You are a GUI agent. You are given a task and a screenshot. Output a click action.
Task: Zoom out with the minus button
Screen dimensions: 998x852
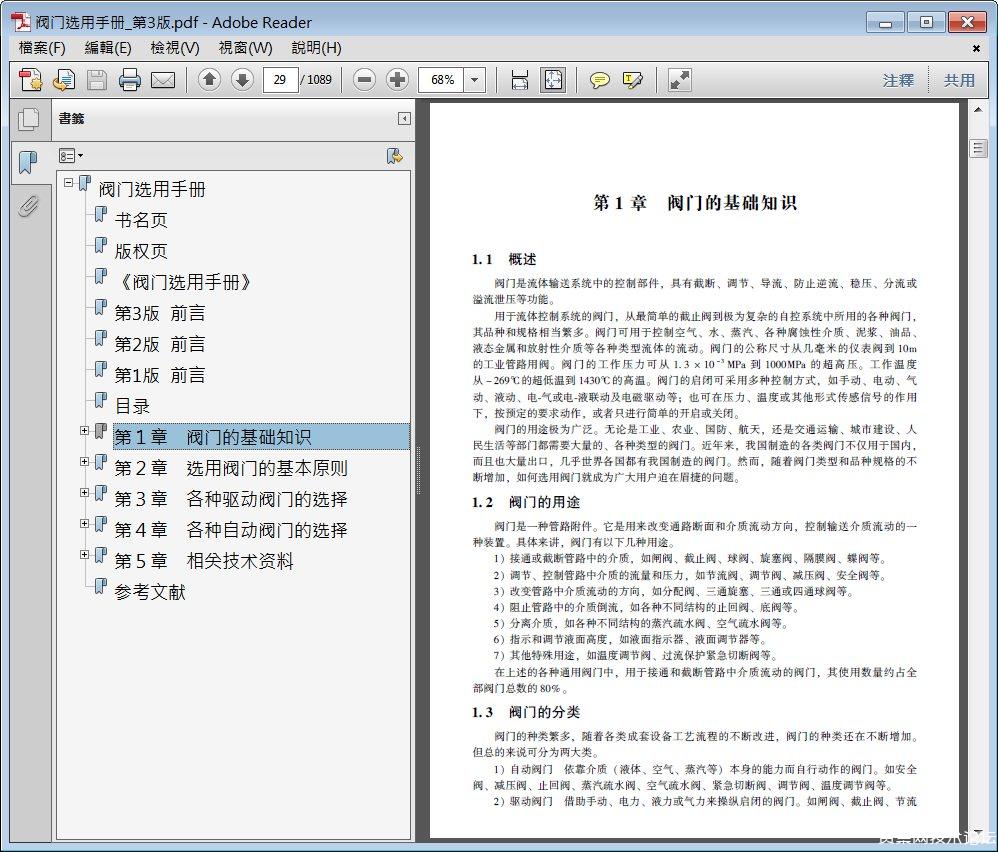365,80
